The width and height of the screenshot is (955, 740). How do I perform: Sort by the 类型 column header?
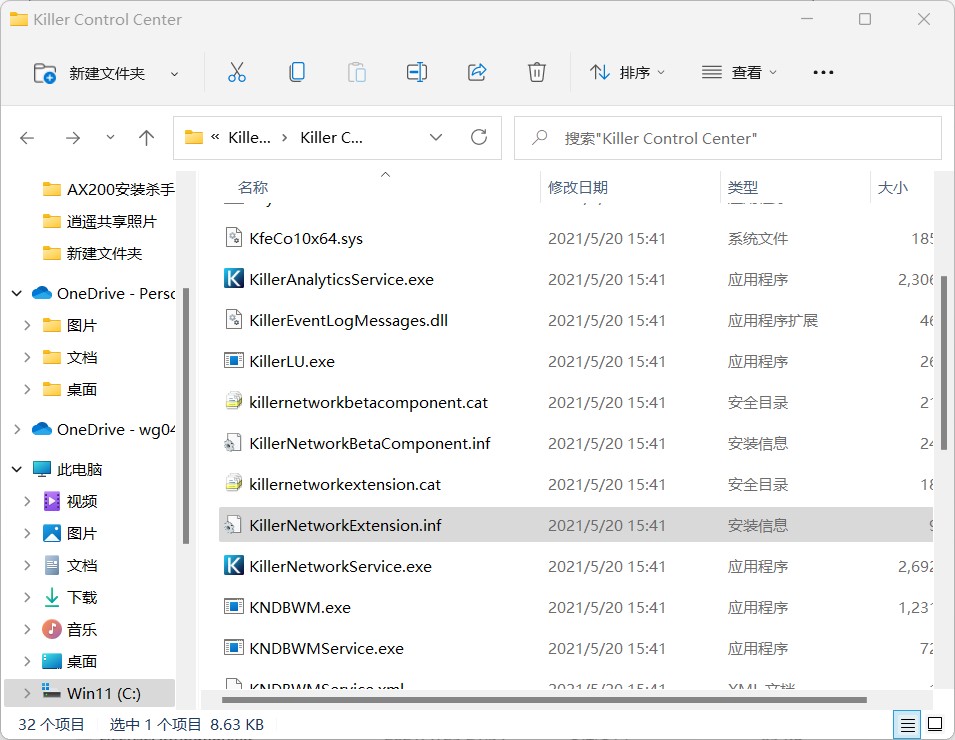tap(743, 188)
